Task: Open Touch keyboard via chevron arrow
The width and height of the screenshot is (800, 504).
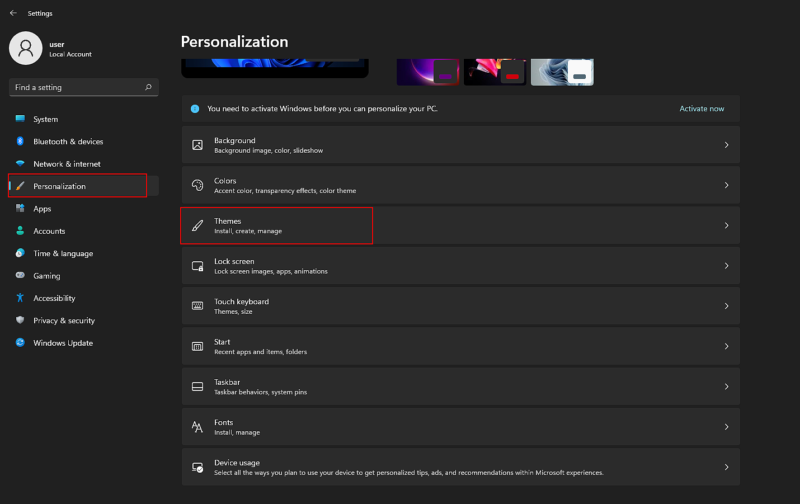Action: pos(727,306)
